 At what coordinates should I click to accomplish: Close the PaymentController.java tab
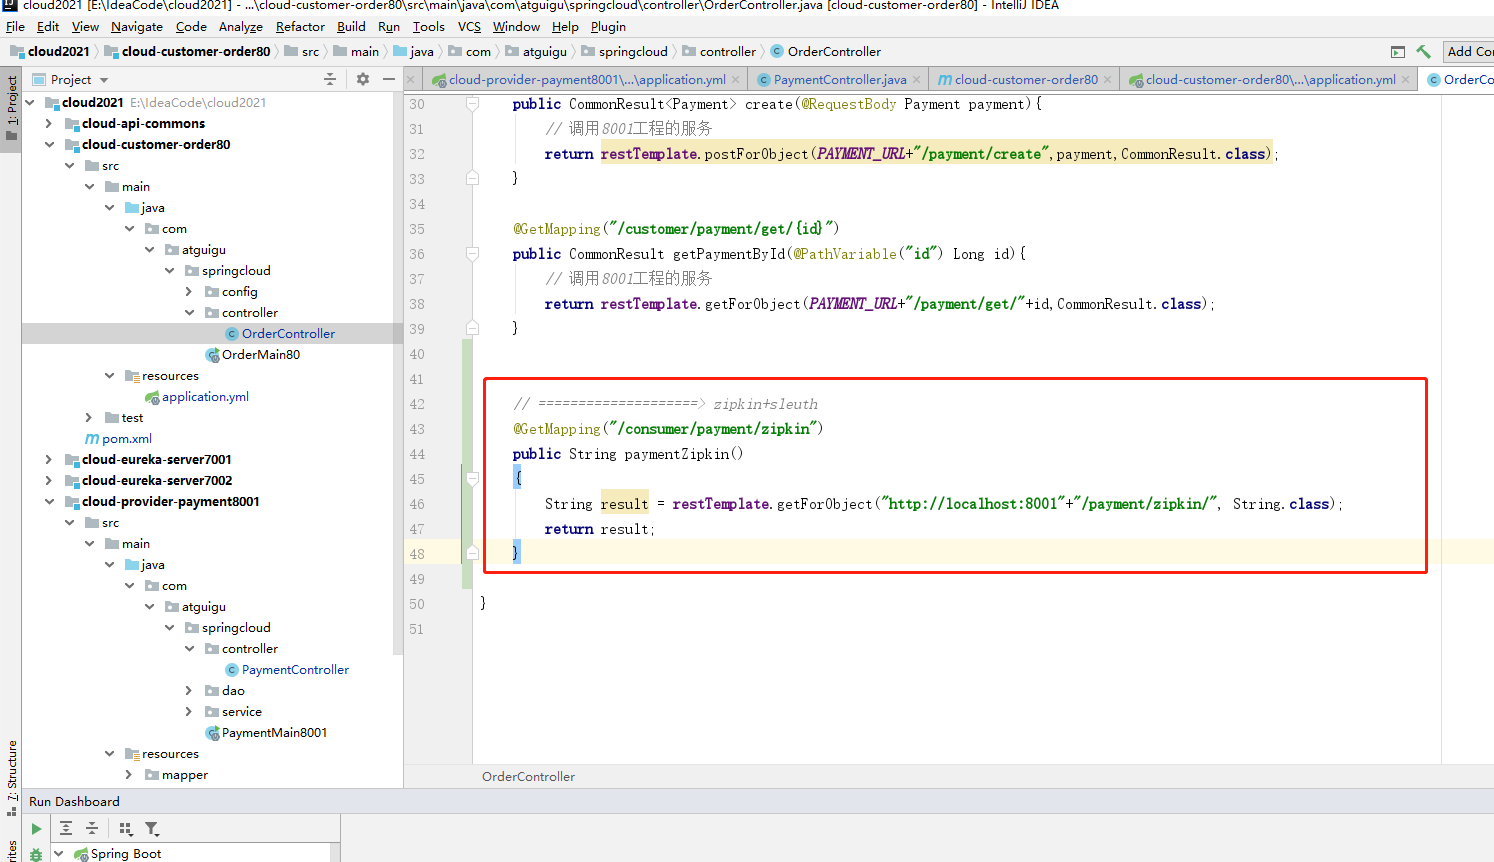click(916, 80)
